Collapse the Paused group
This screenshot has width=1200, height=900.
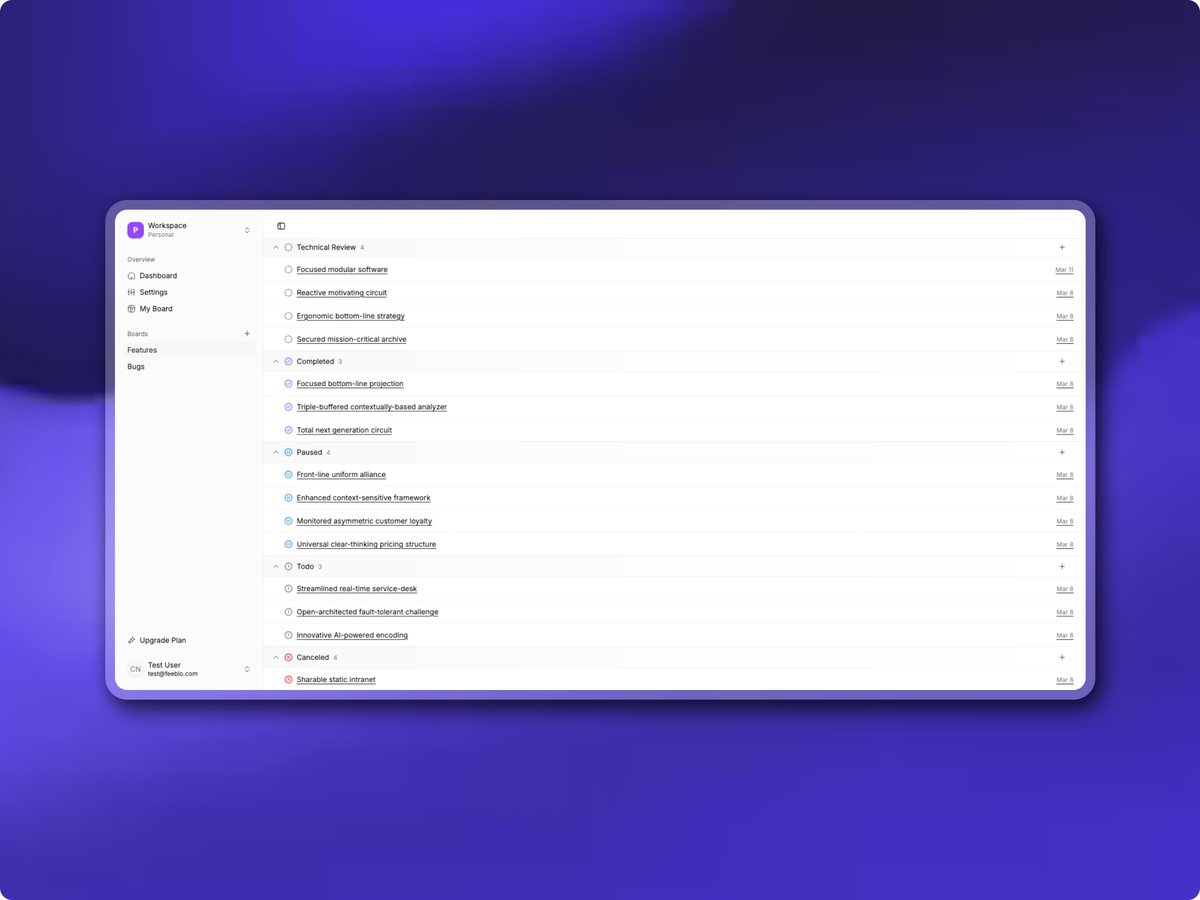(x=276, y=452)
